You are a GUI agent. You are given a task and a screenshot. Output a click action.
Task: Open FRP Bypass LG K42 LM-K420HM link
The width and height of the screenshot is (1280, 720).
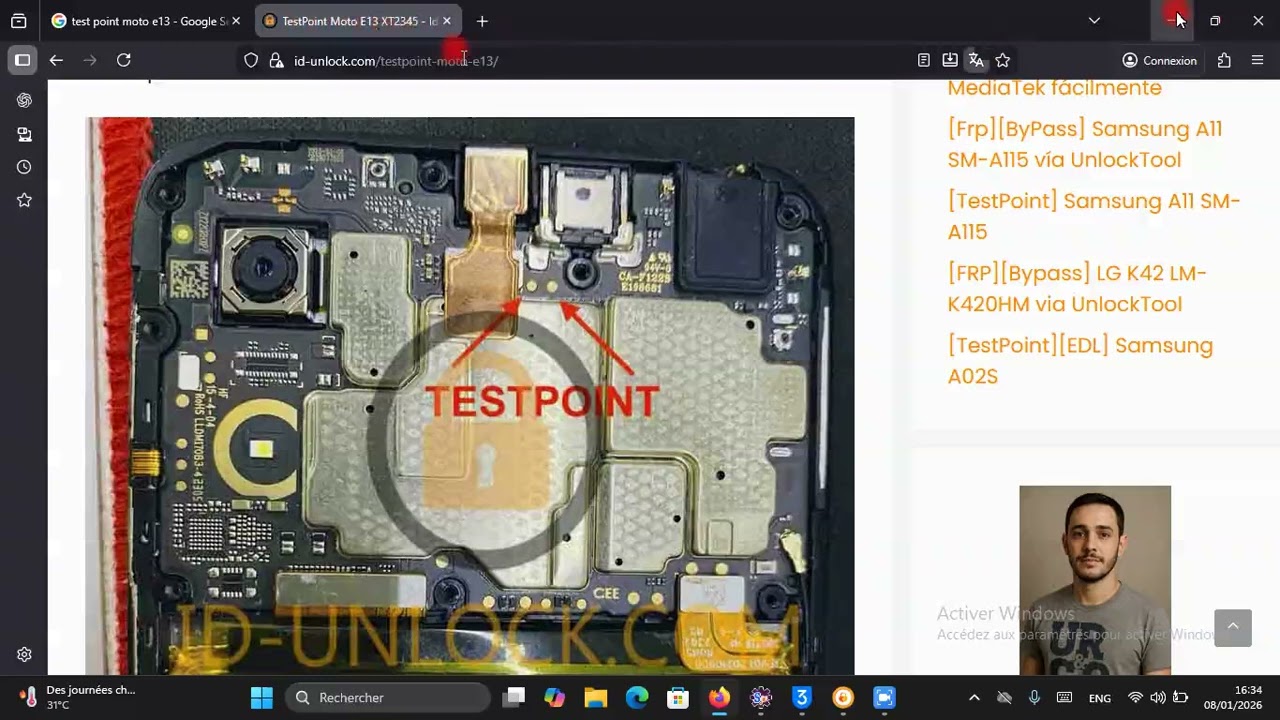pyautogui.click(x=1077, y=288)
